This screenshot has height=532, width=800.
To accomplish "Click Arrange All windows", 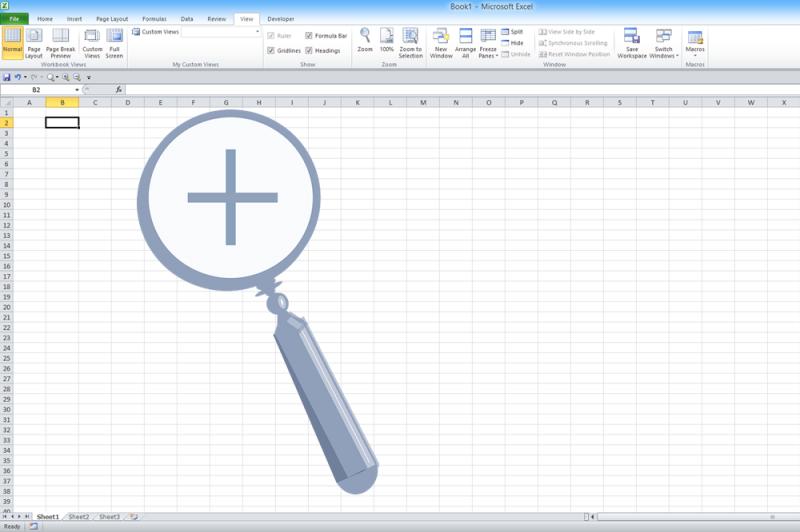I will click(465, 43).
